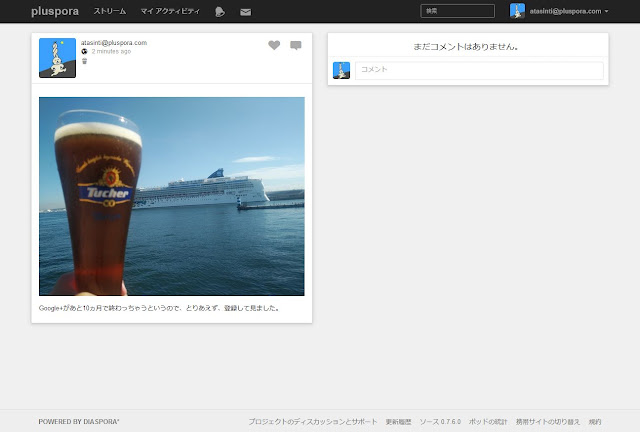Expand the atasinti@pluspora.com account dropdown
The image size is (640, 432).
[569, 11]
